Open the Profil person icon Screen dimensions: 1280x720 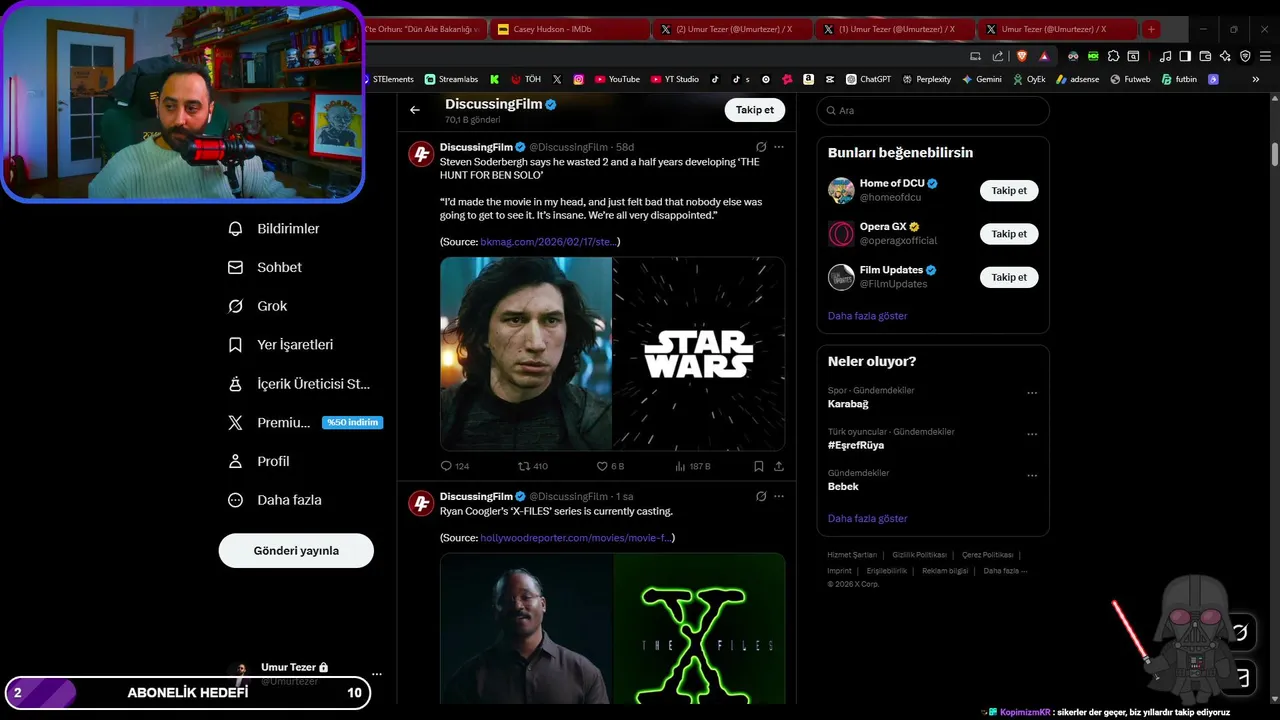coord(235,461)
